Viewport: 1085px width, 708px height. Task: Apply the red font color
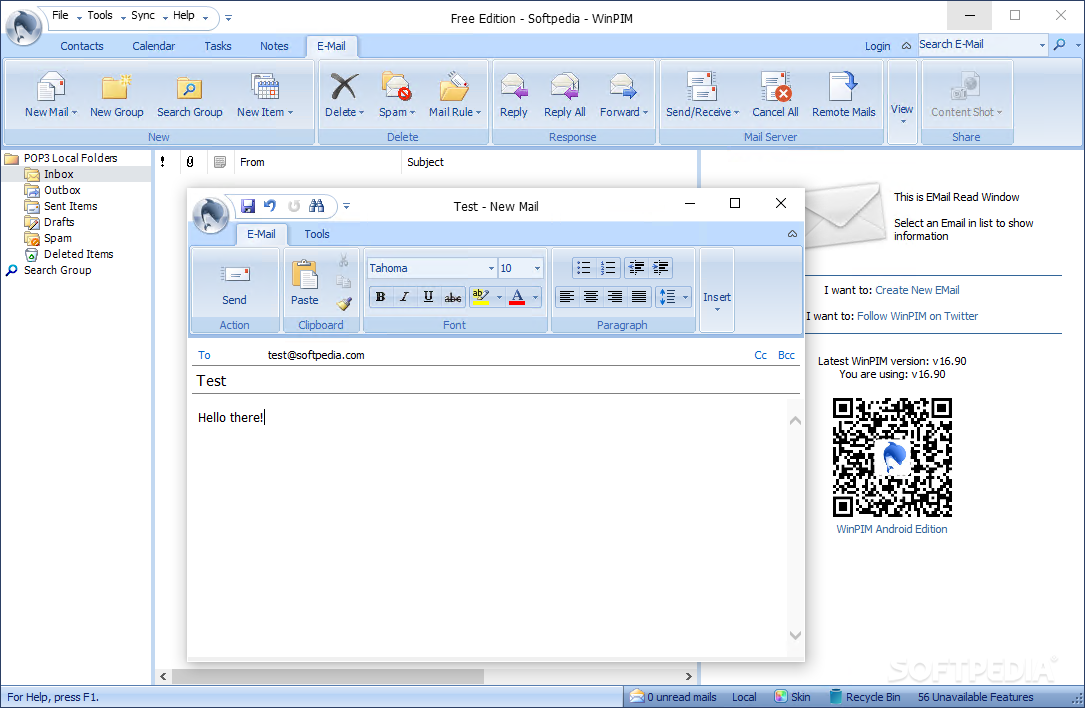517,297
